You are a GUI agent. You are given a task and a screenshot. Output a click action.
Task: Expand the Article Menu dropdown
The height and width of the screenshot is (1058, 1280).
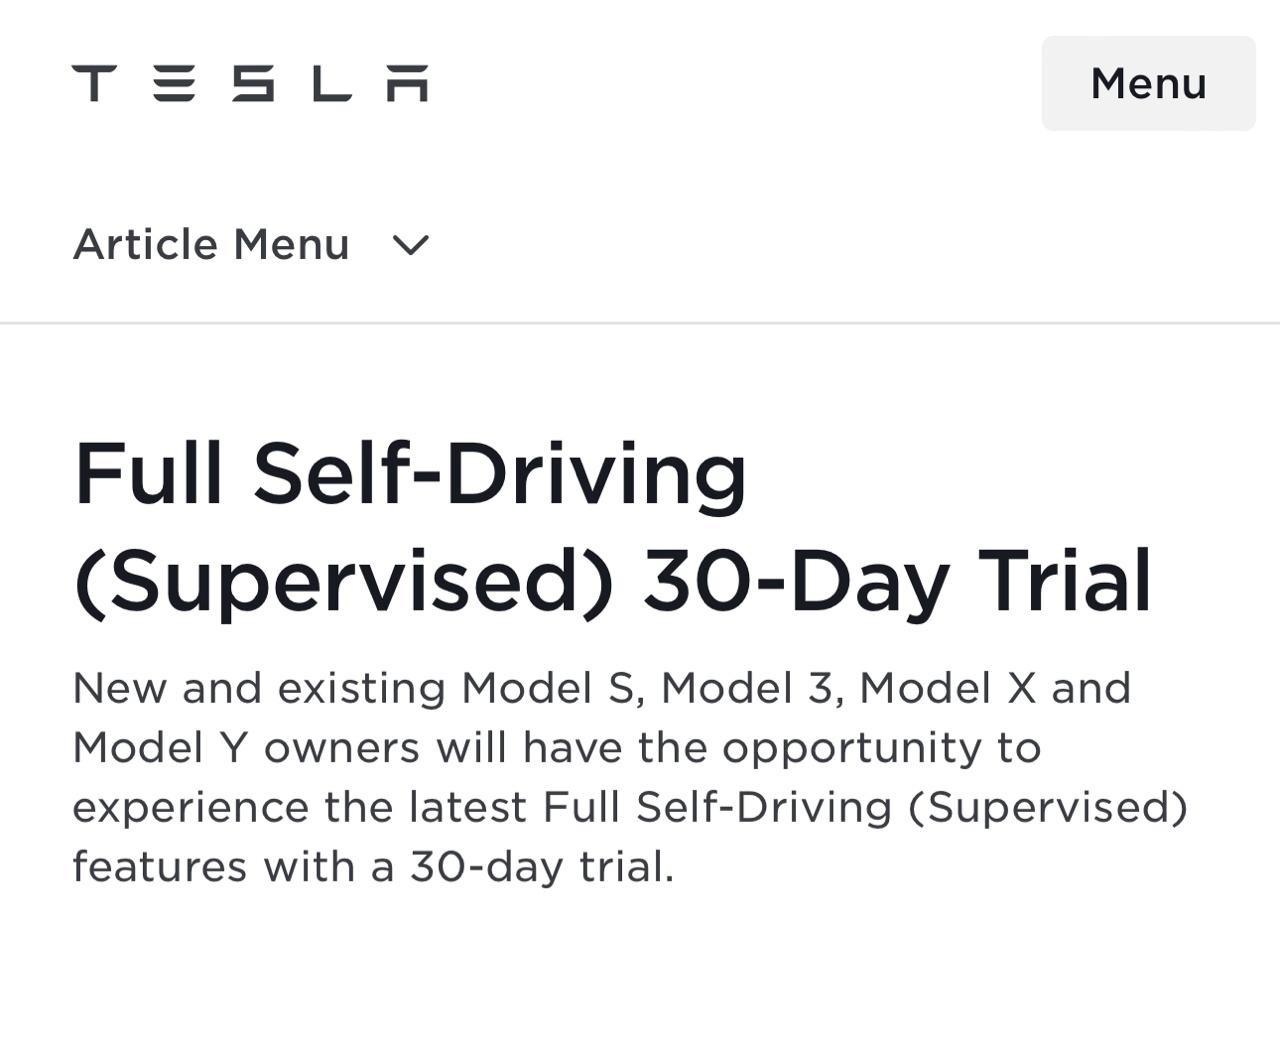point(251,245)
